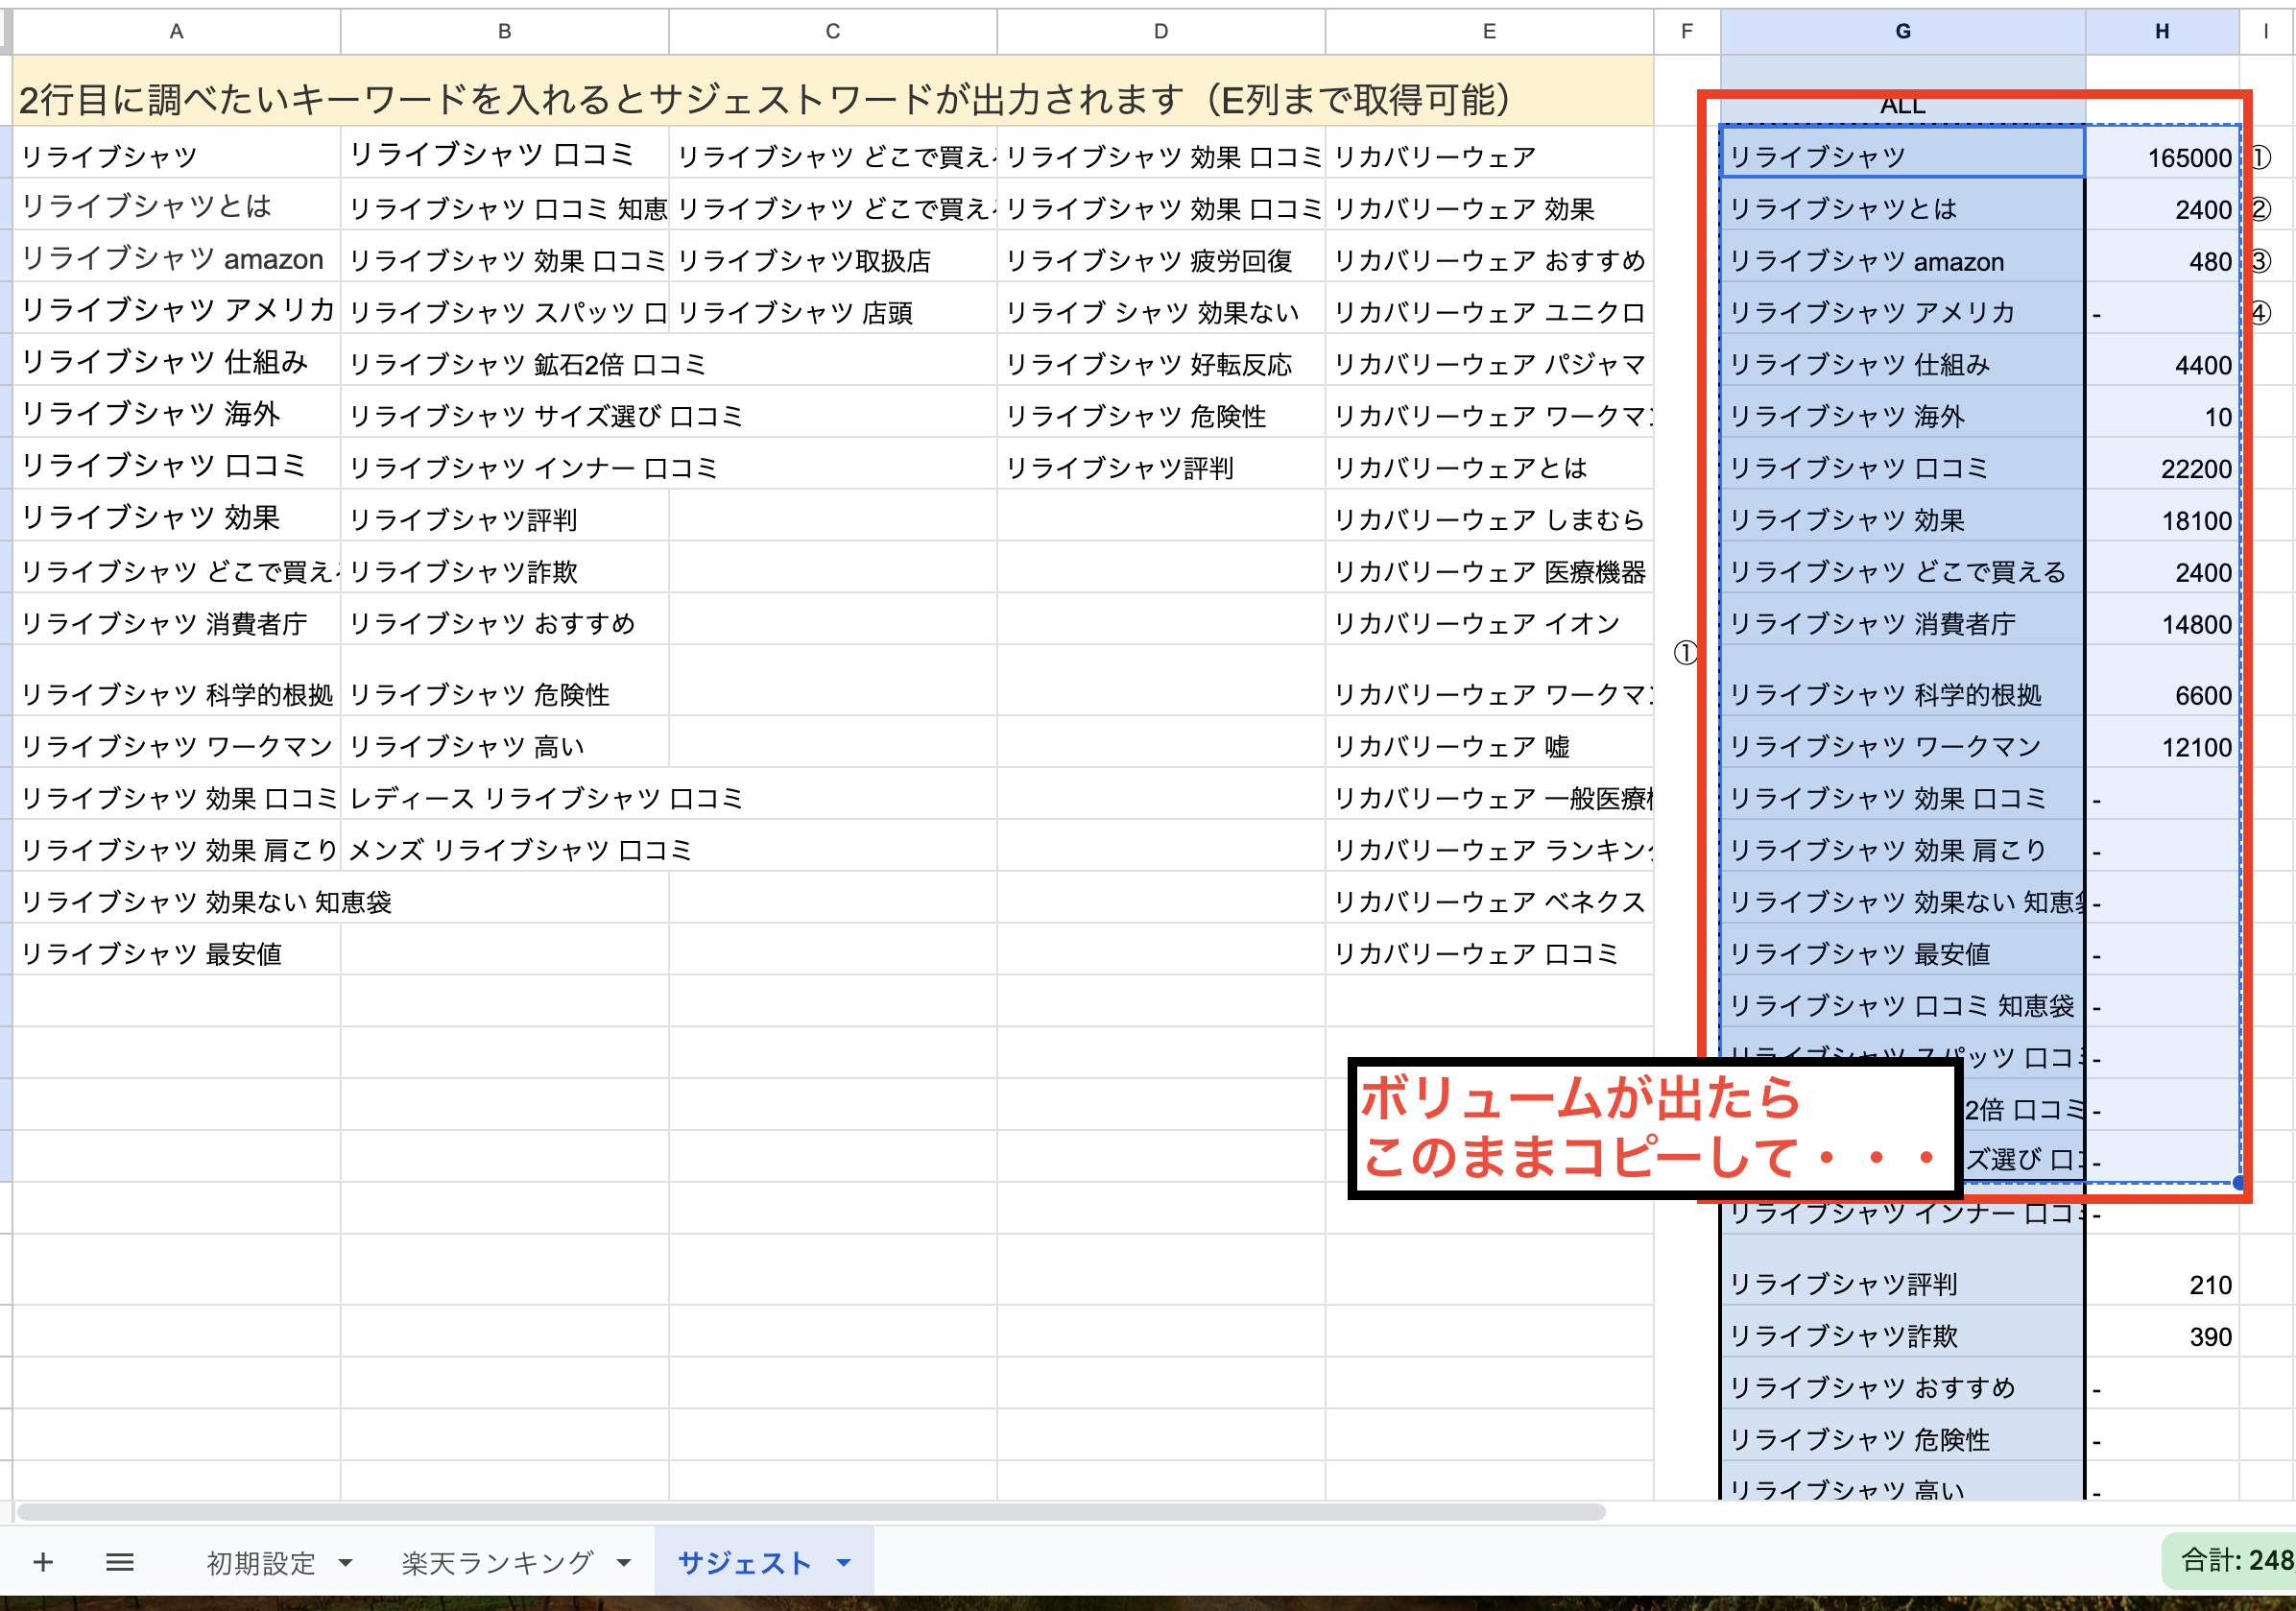2296x1611 pixels.
Task: Select column D header
Action: coord(1160,31)
